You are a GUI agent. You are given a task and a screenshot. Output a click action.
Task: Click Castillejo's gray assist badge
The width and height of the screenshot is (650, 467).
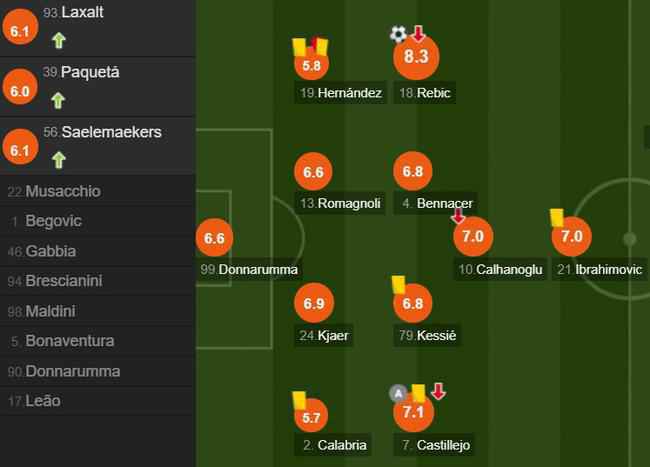coord(398,393)
